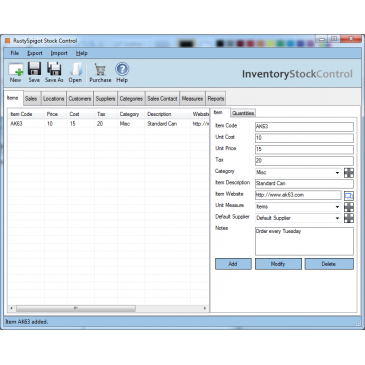Click the Notes text area
Viewport: 365px width, 365px height.
(304, 242)
